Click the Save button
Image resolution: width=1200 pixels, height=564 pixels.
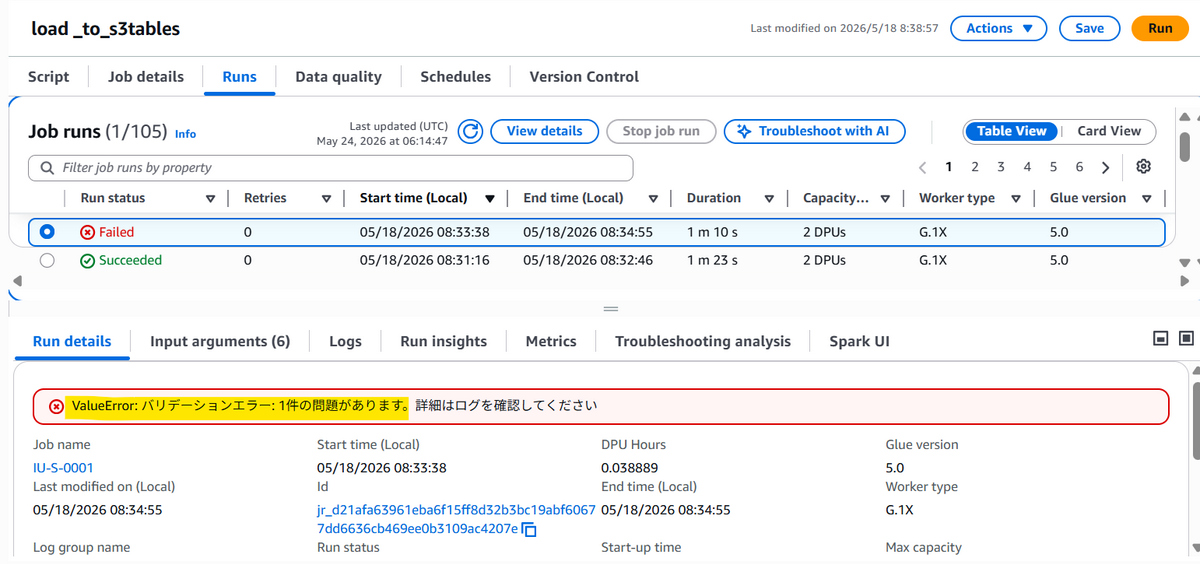pyautogui.click(x=1089, y=28)
